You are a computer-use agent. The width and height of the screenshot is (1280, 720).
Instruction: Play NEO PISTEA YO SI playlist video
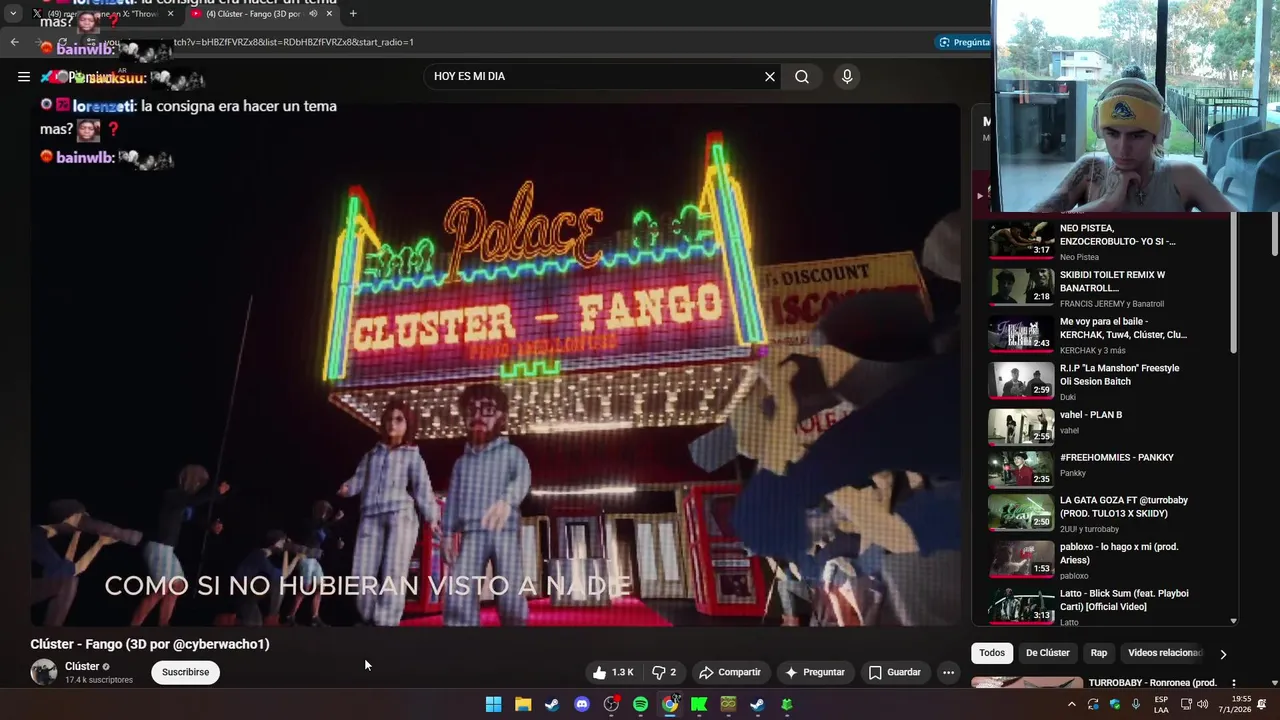(1021, 241)
